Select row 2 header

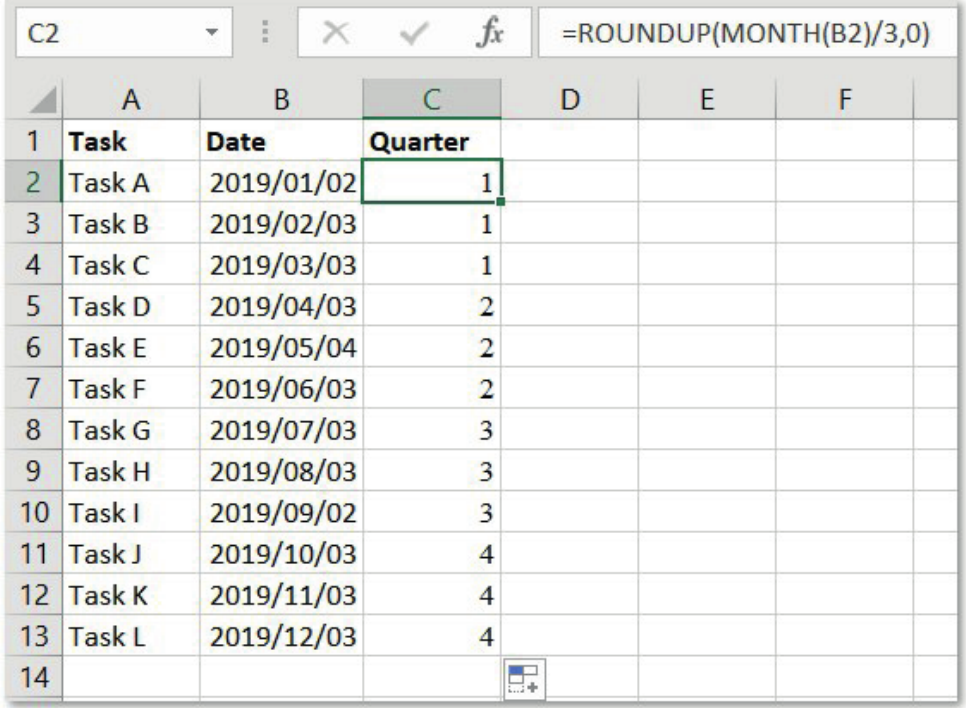[x=34, y=182]
